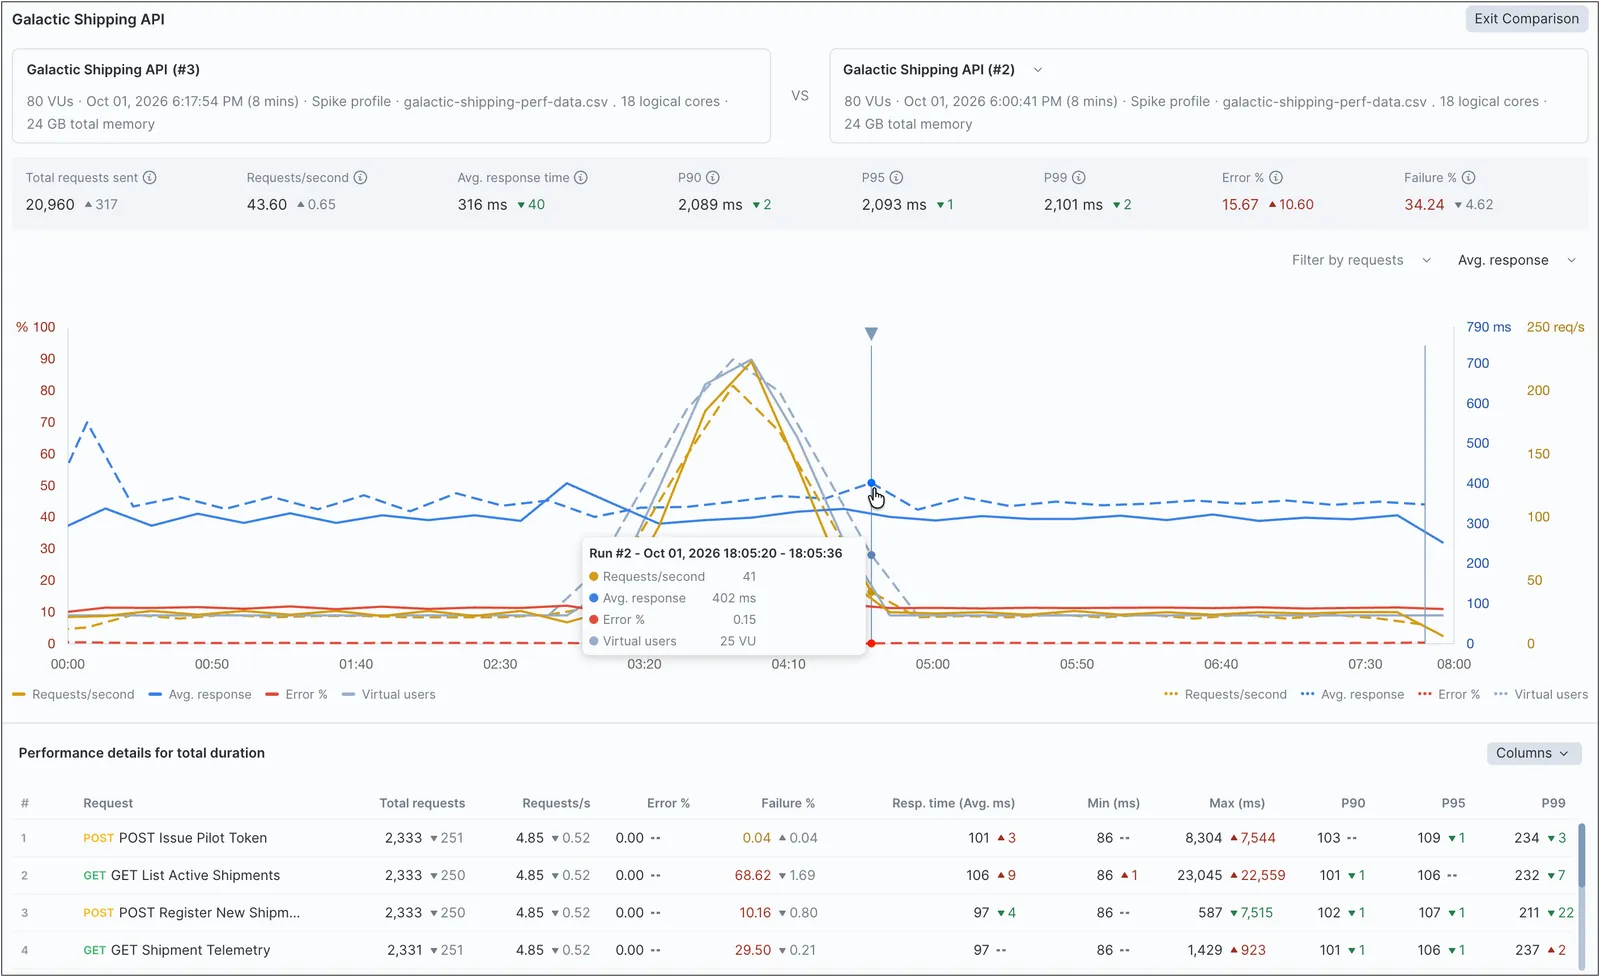Click the Exit Comparison button

pos(1526,19)
